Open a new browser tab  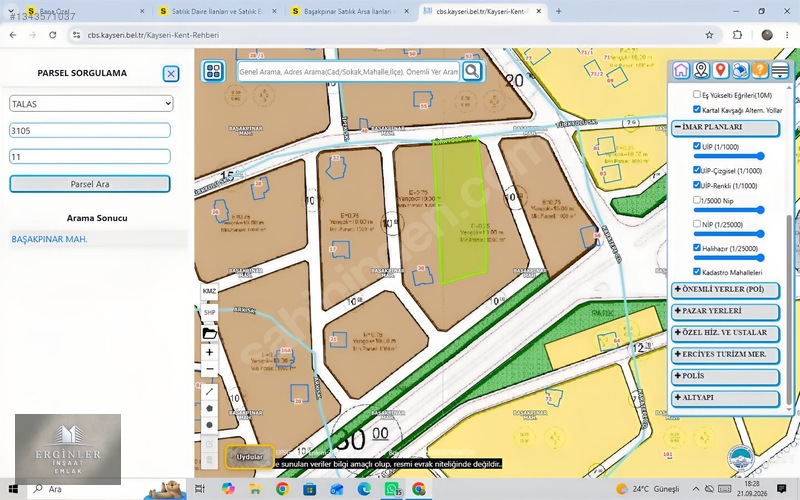(559, 11)
